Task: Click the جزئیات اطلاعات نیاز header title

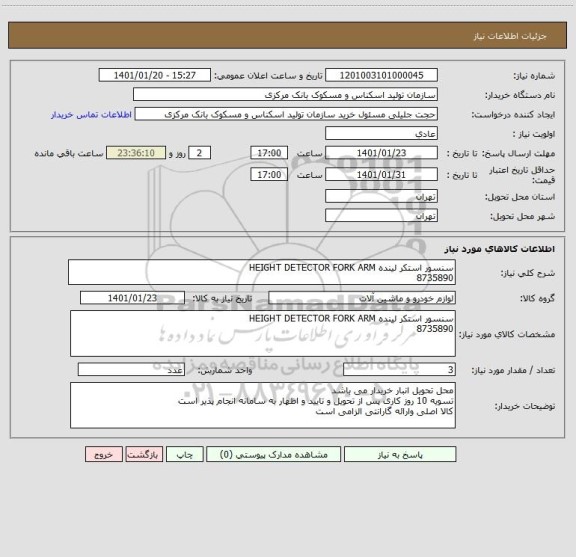Action: pyautogui.click(x=510, y=36)
